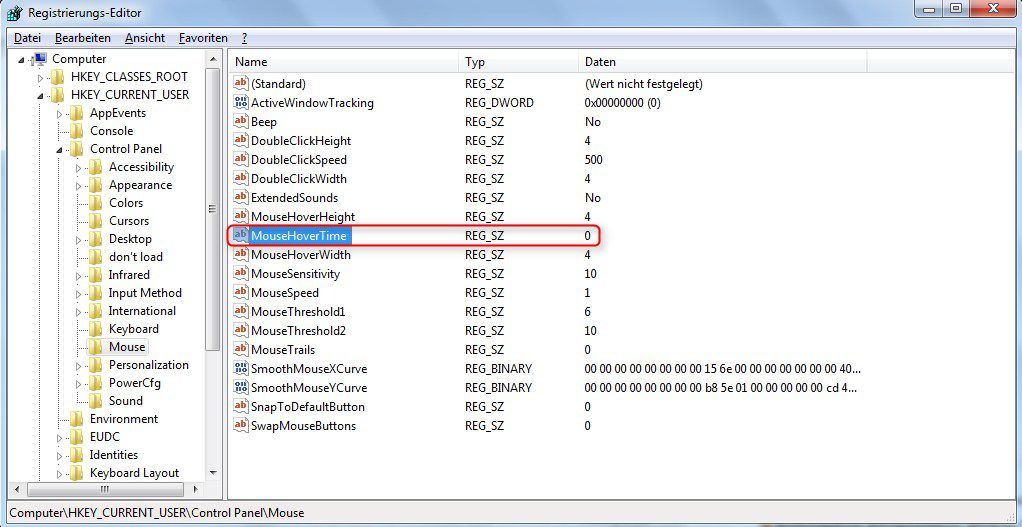Expand the Personalization node arrow
This screenshot has width=1022, height=527.
click(x=79, y=366)
